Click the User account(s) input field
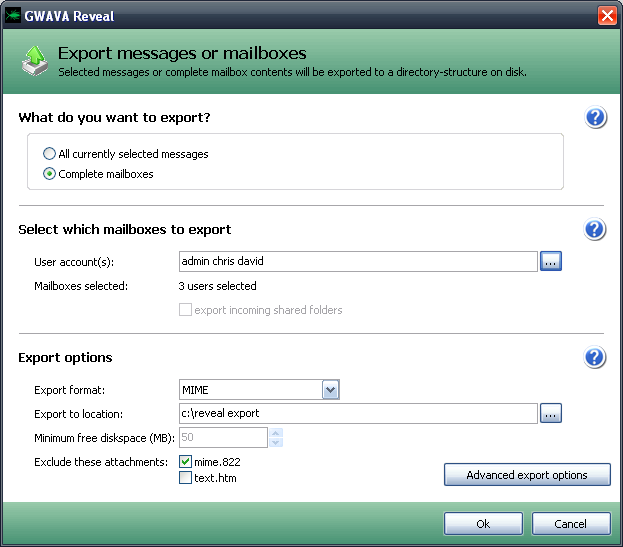Image resolution: width=623 pixels, height=547 pixels. coord(358,261)
